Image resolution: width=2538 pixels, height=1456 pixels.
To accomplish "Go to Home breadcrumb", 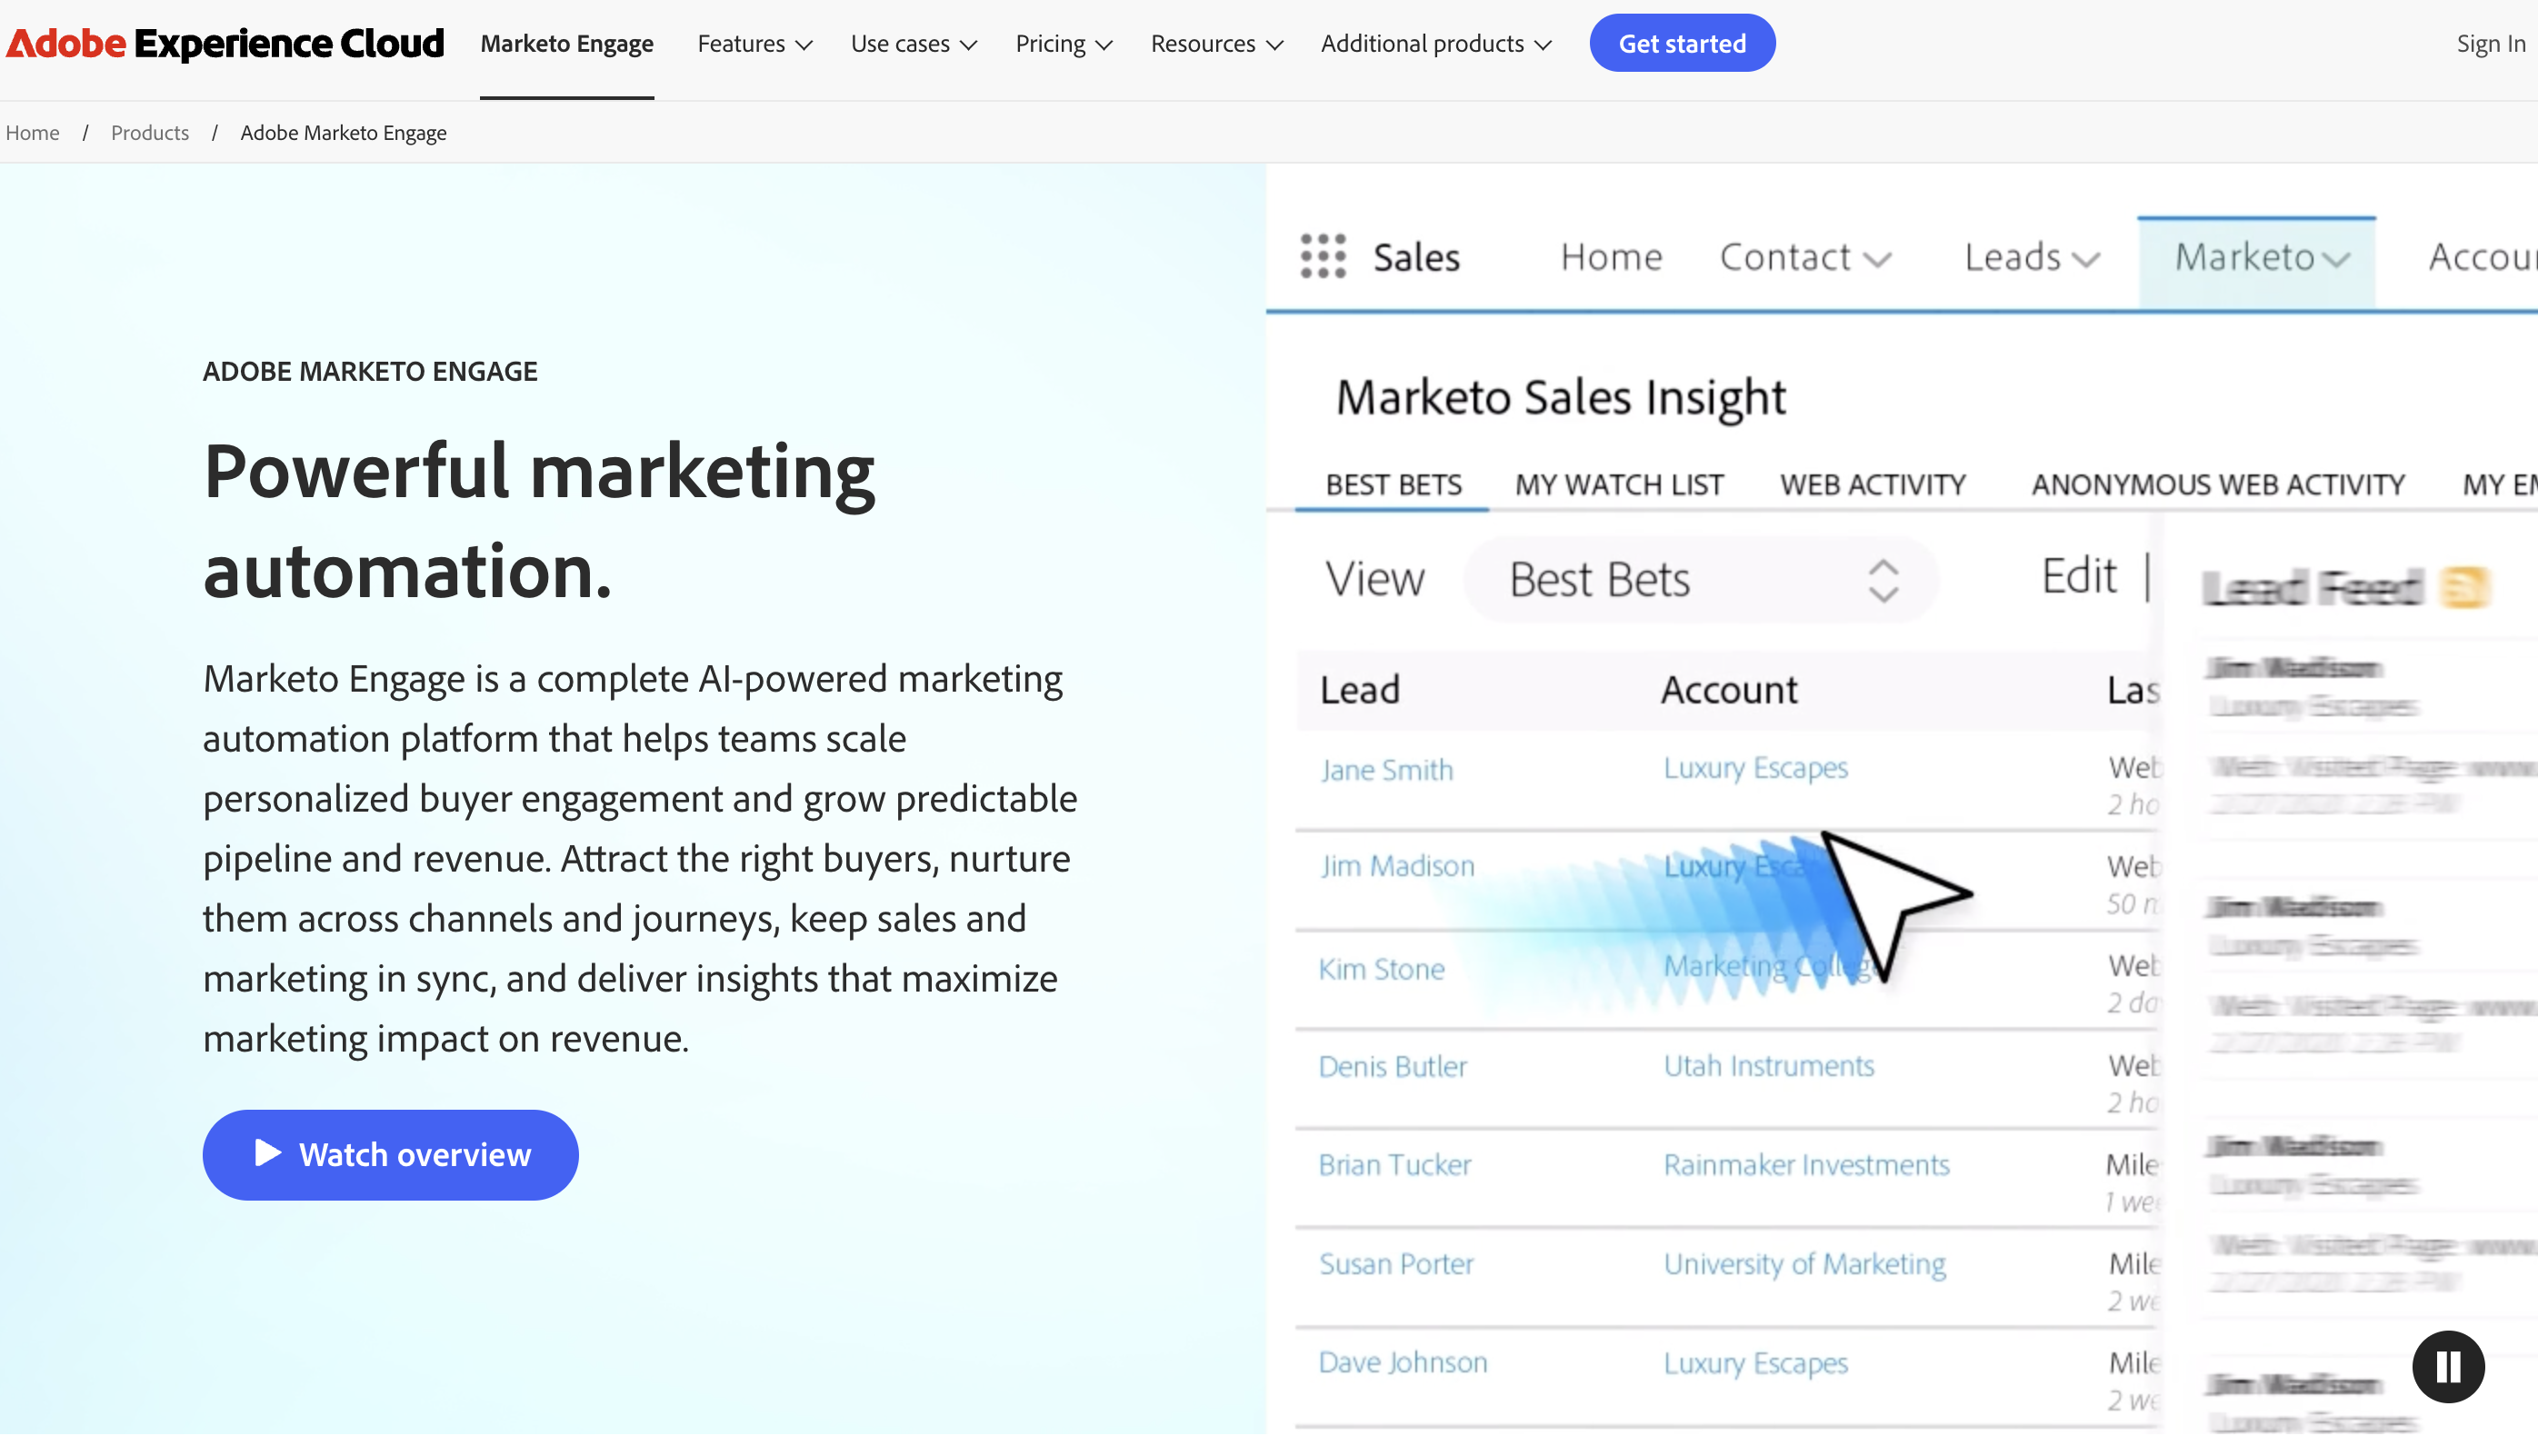I will tap(32, 132).
